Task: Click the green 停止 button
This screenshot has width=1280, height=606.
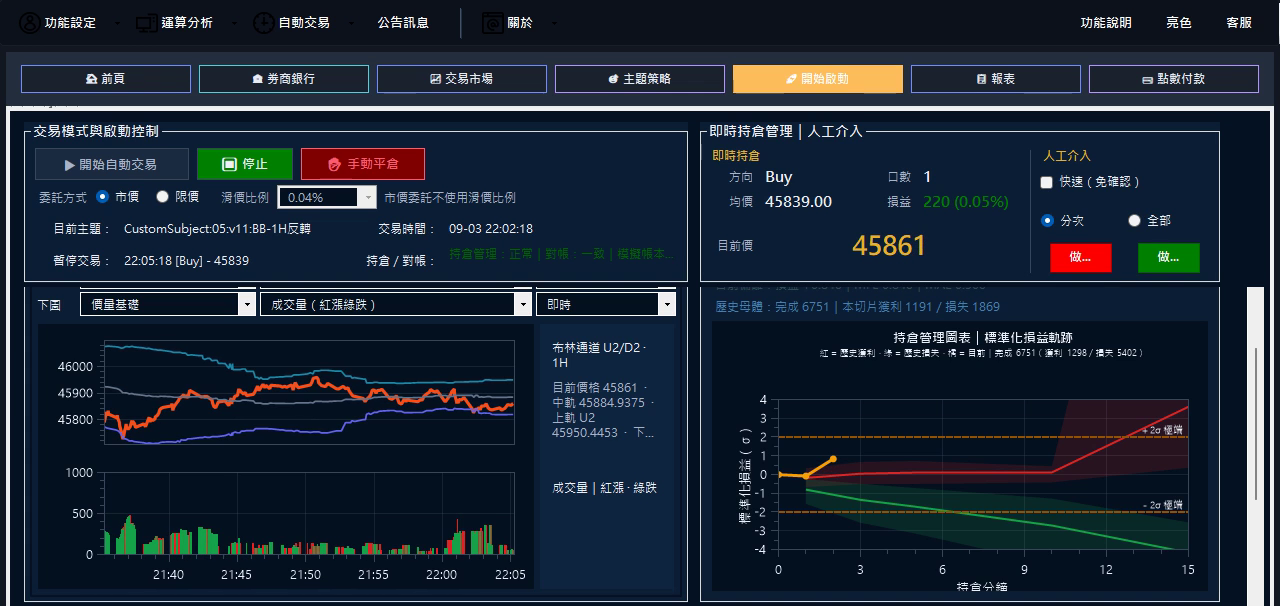Action: [245, 164]
